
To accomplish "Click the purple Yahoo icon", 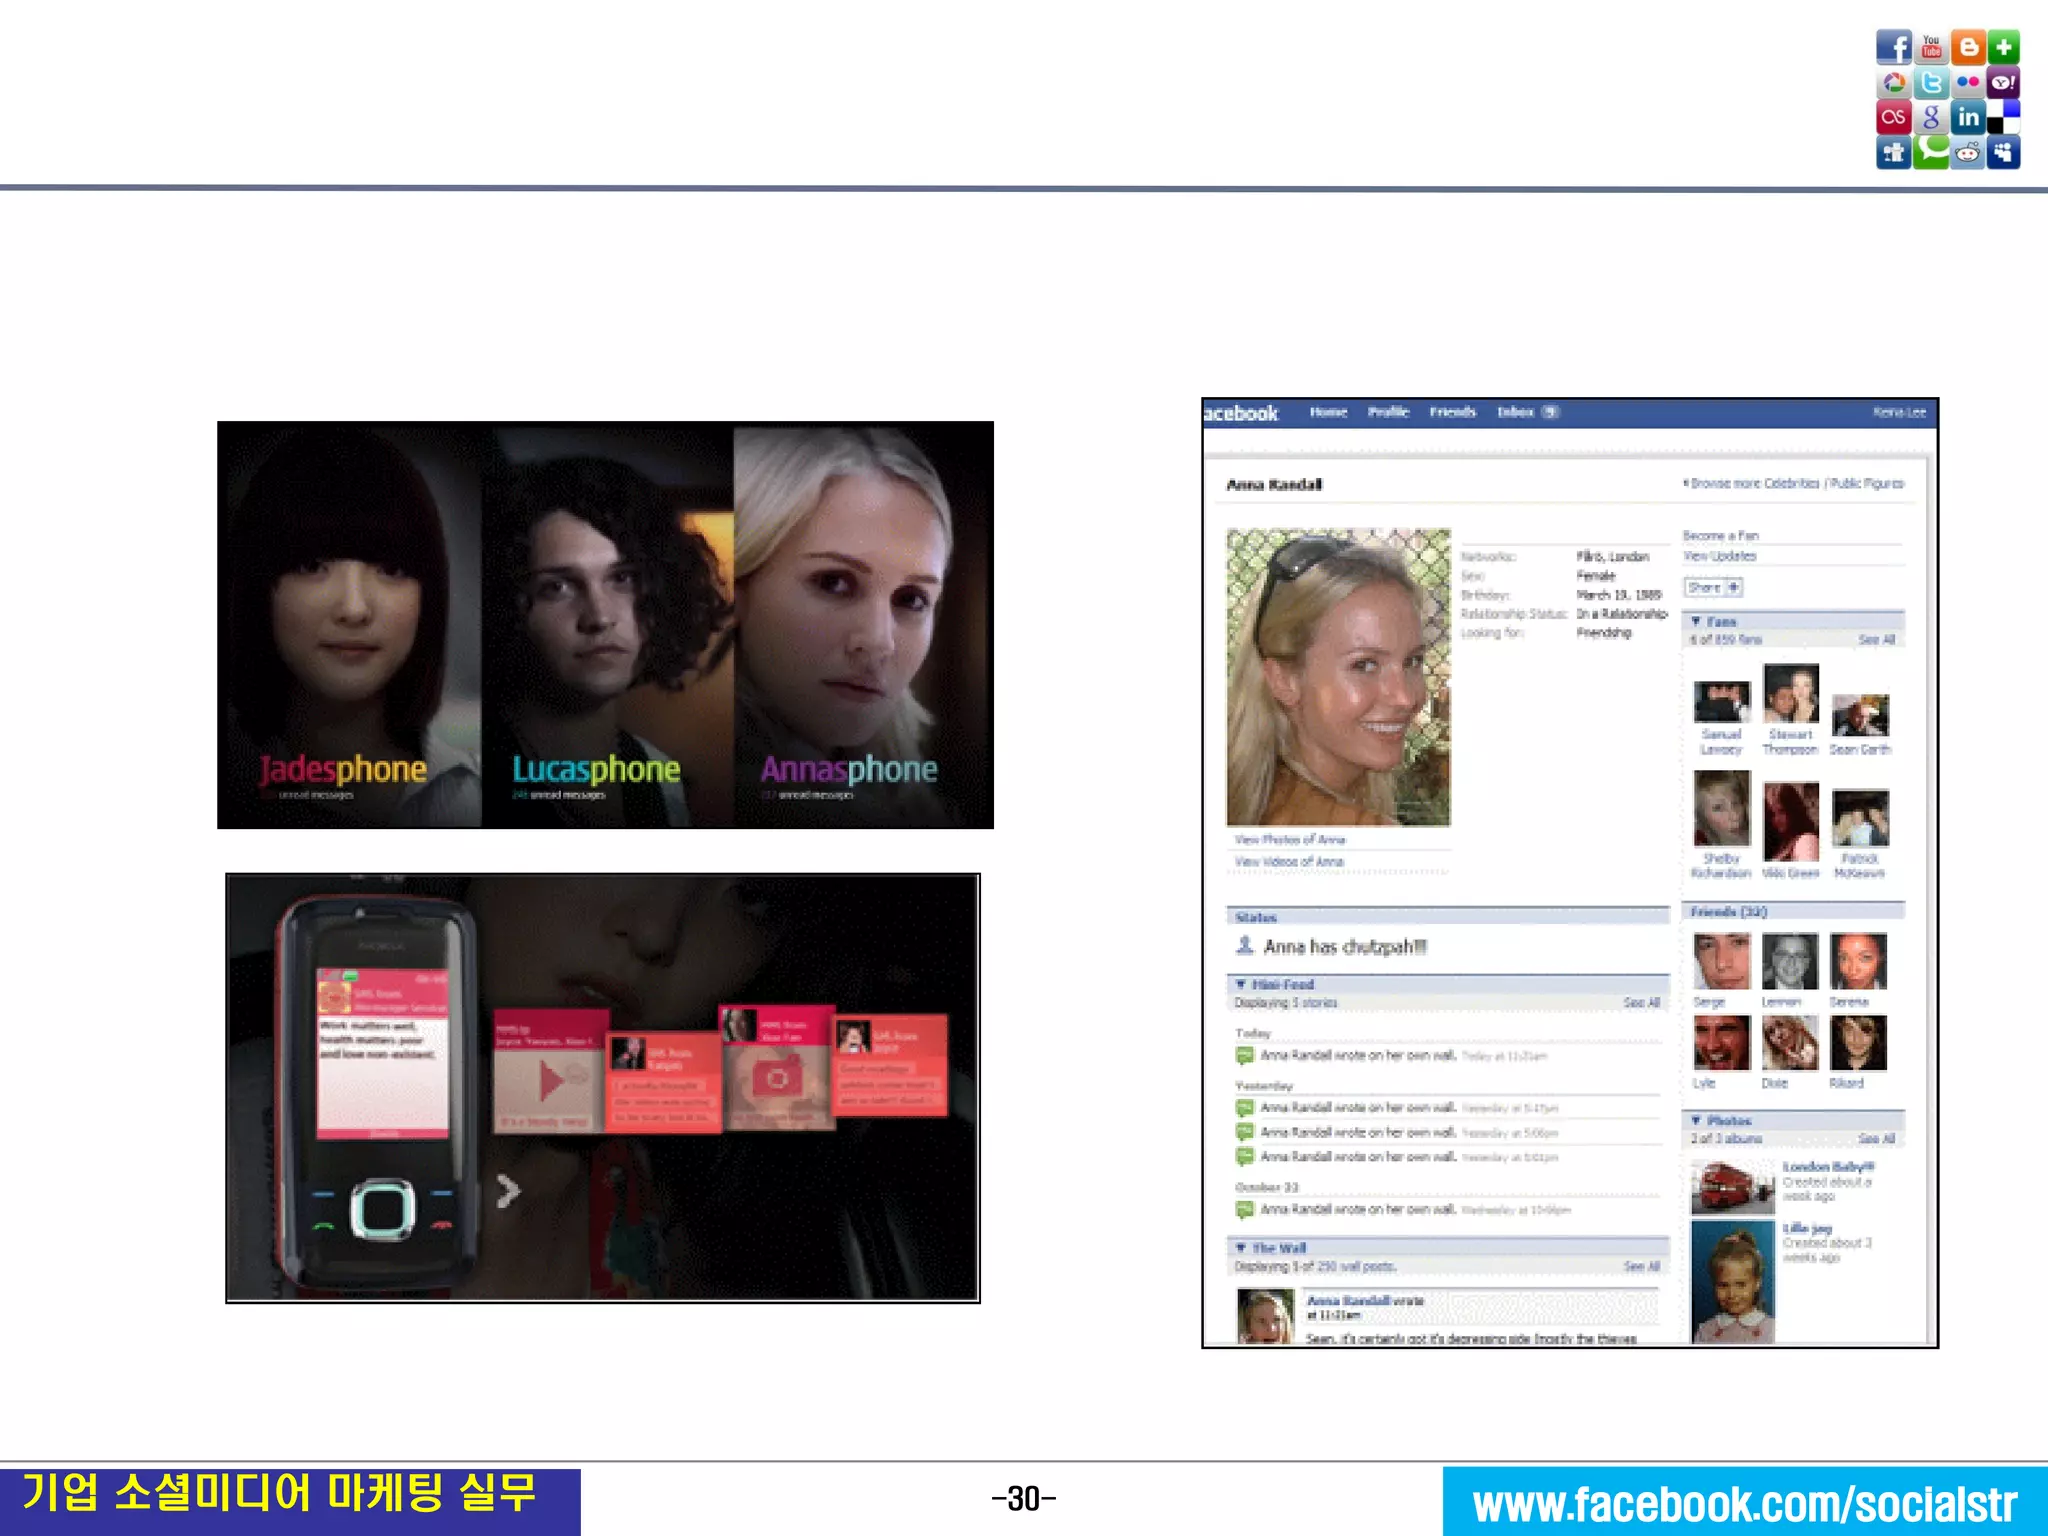I will 2003,83.
